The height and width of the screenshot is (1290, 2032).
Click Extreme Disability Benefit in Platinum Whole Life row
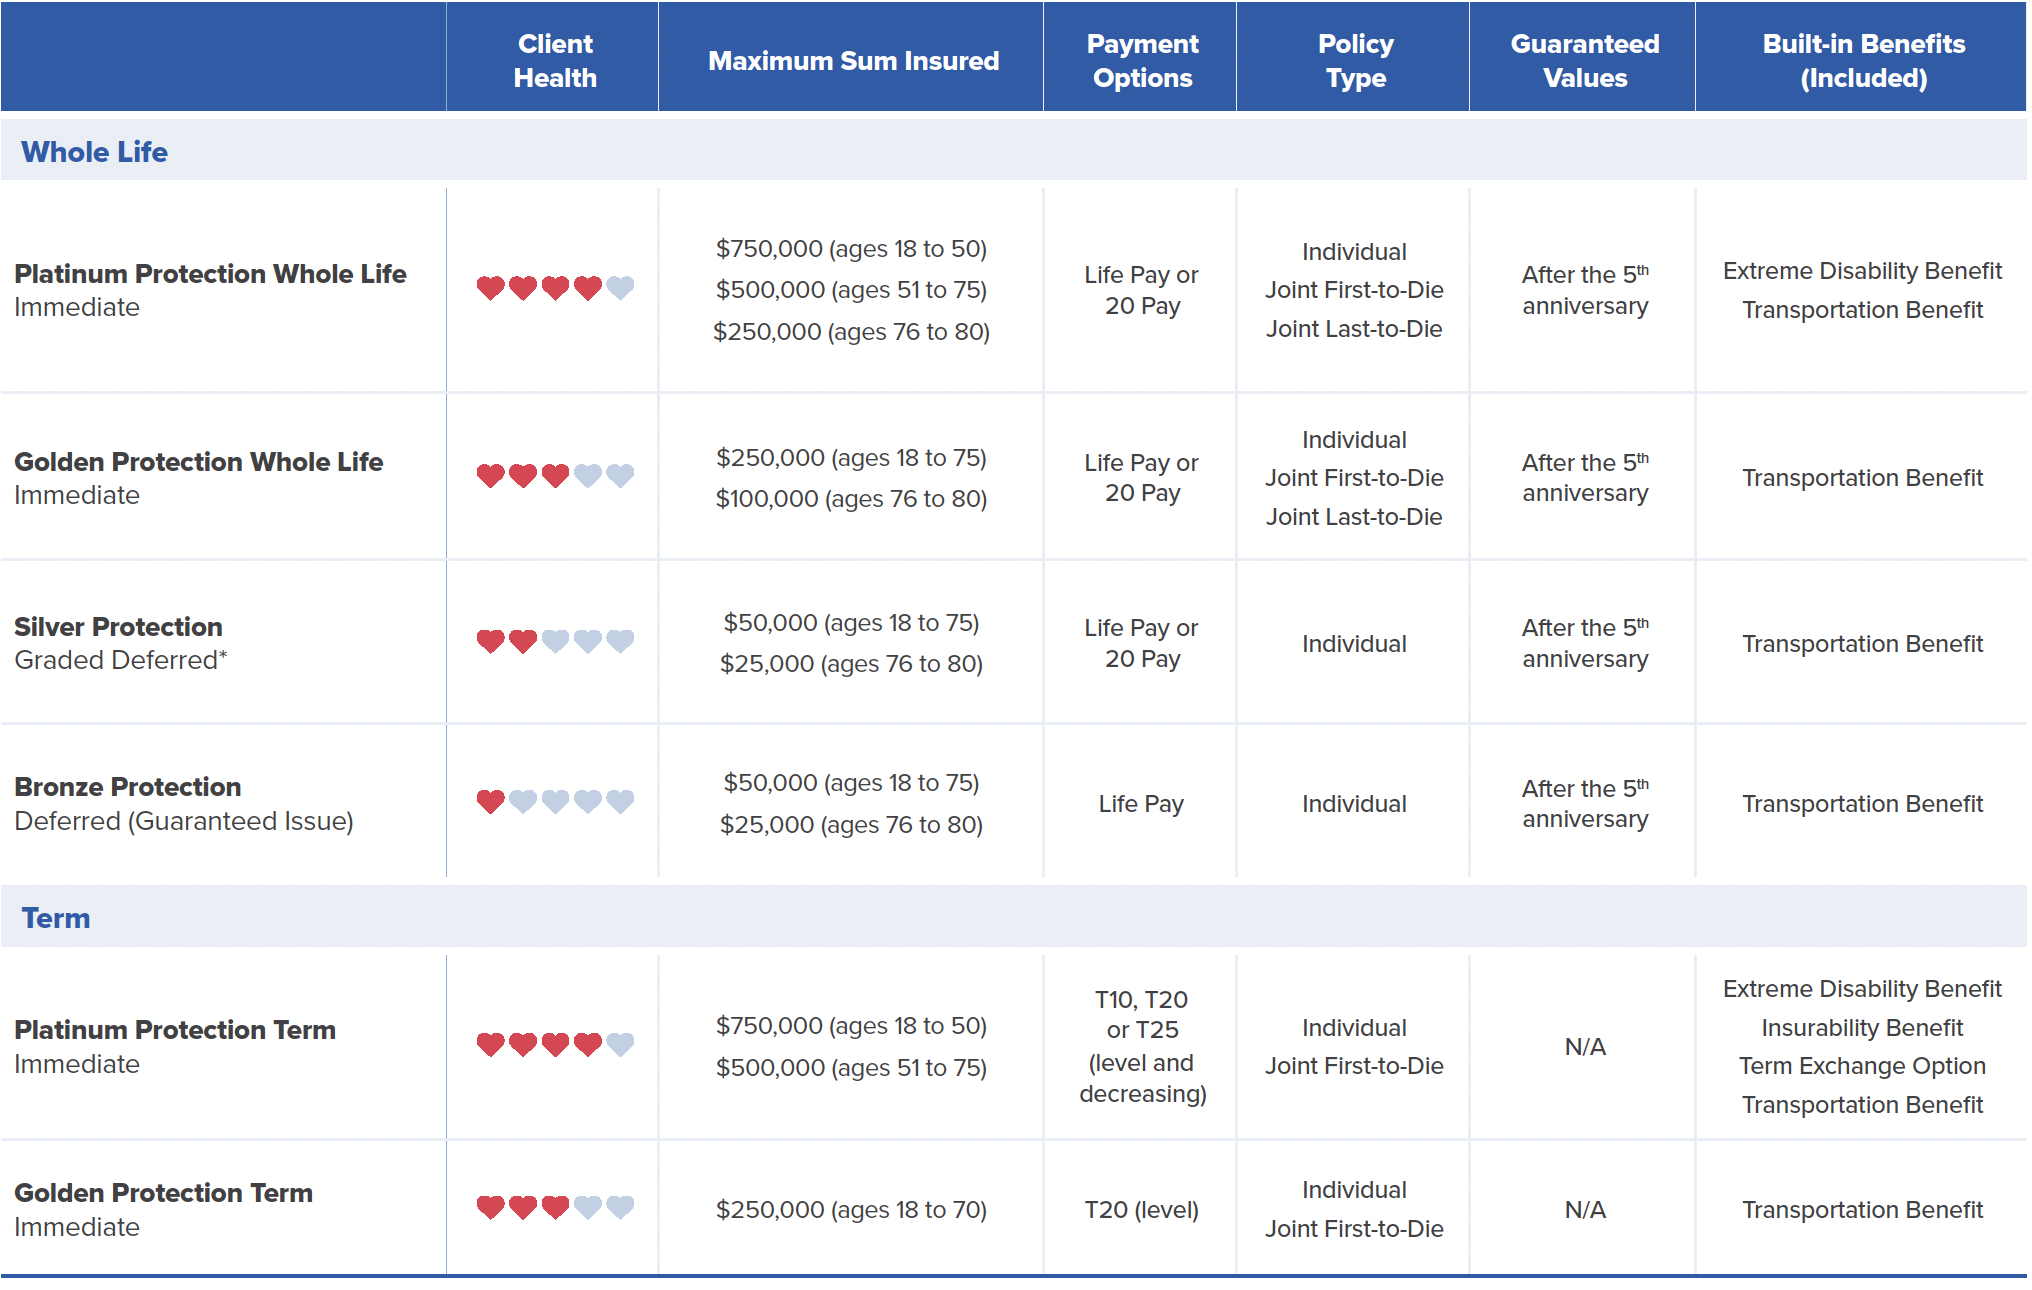1862,271
